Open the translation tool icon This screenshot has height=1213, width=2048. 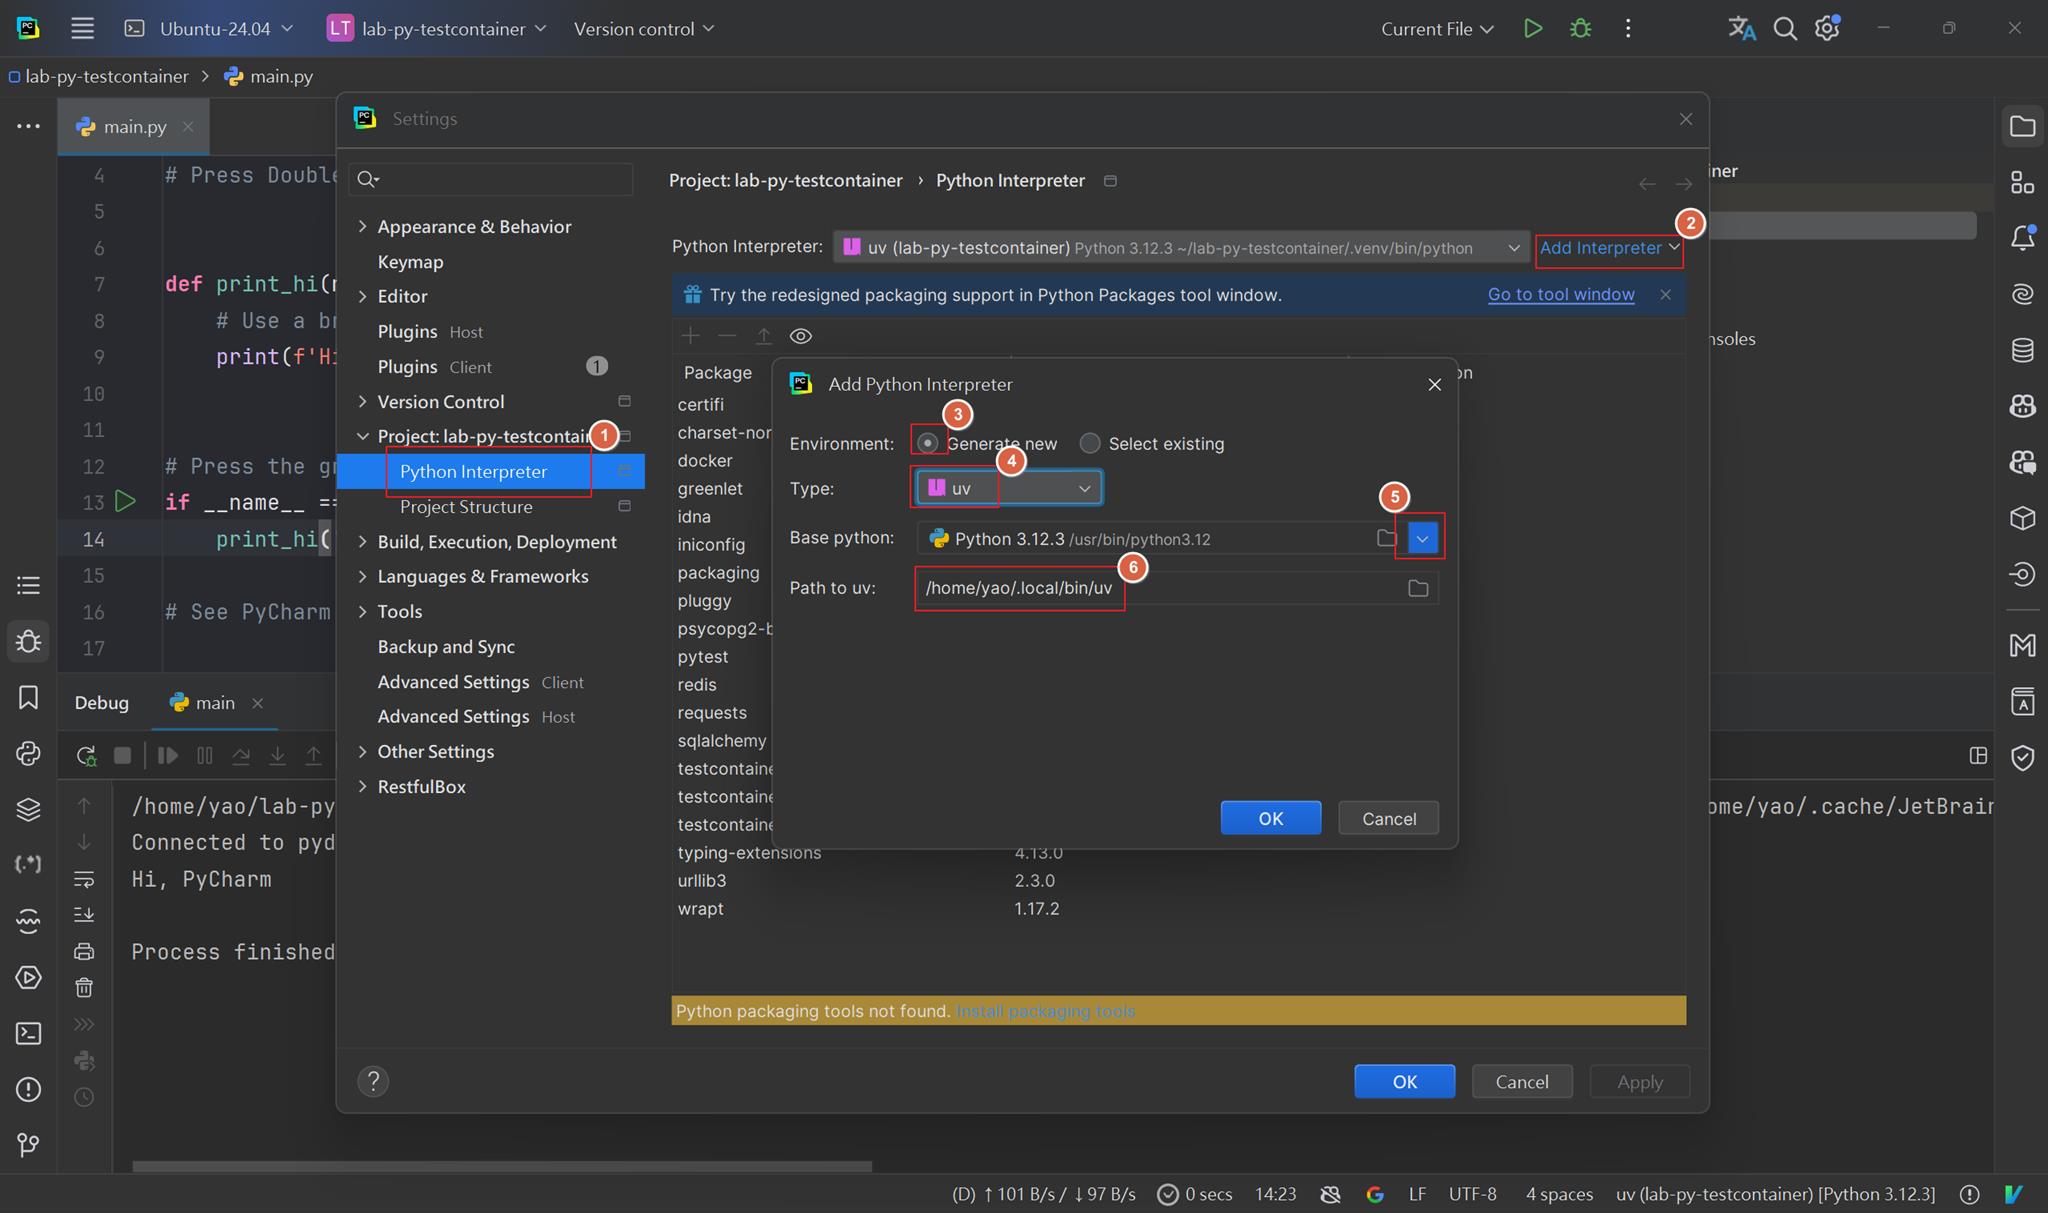(1741, 28)
